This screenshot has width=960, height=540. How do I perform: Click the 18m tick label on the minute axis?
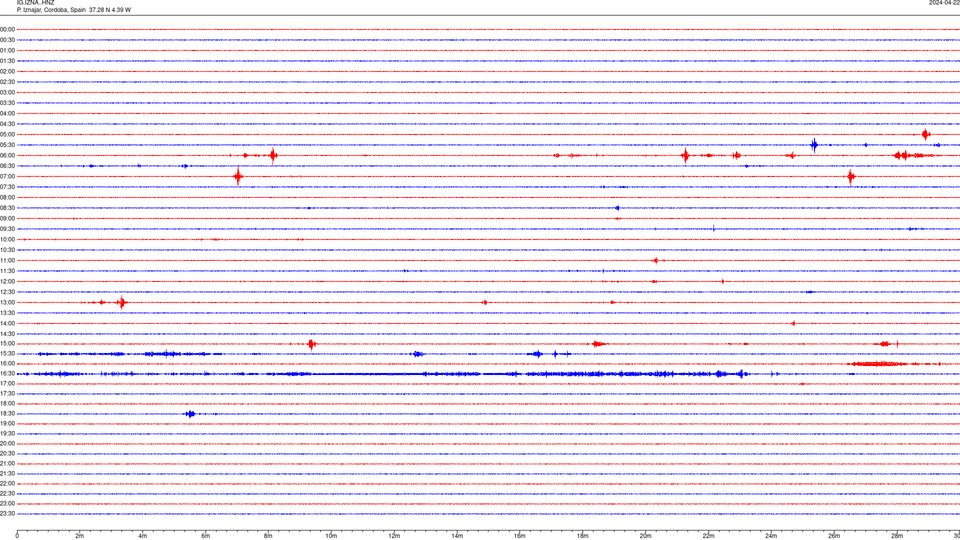pyautogui.click(x=583, y=536)
